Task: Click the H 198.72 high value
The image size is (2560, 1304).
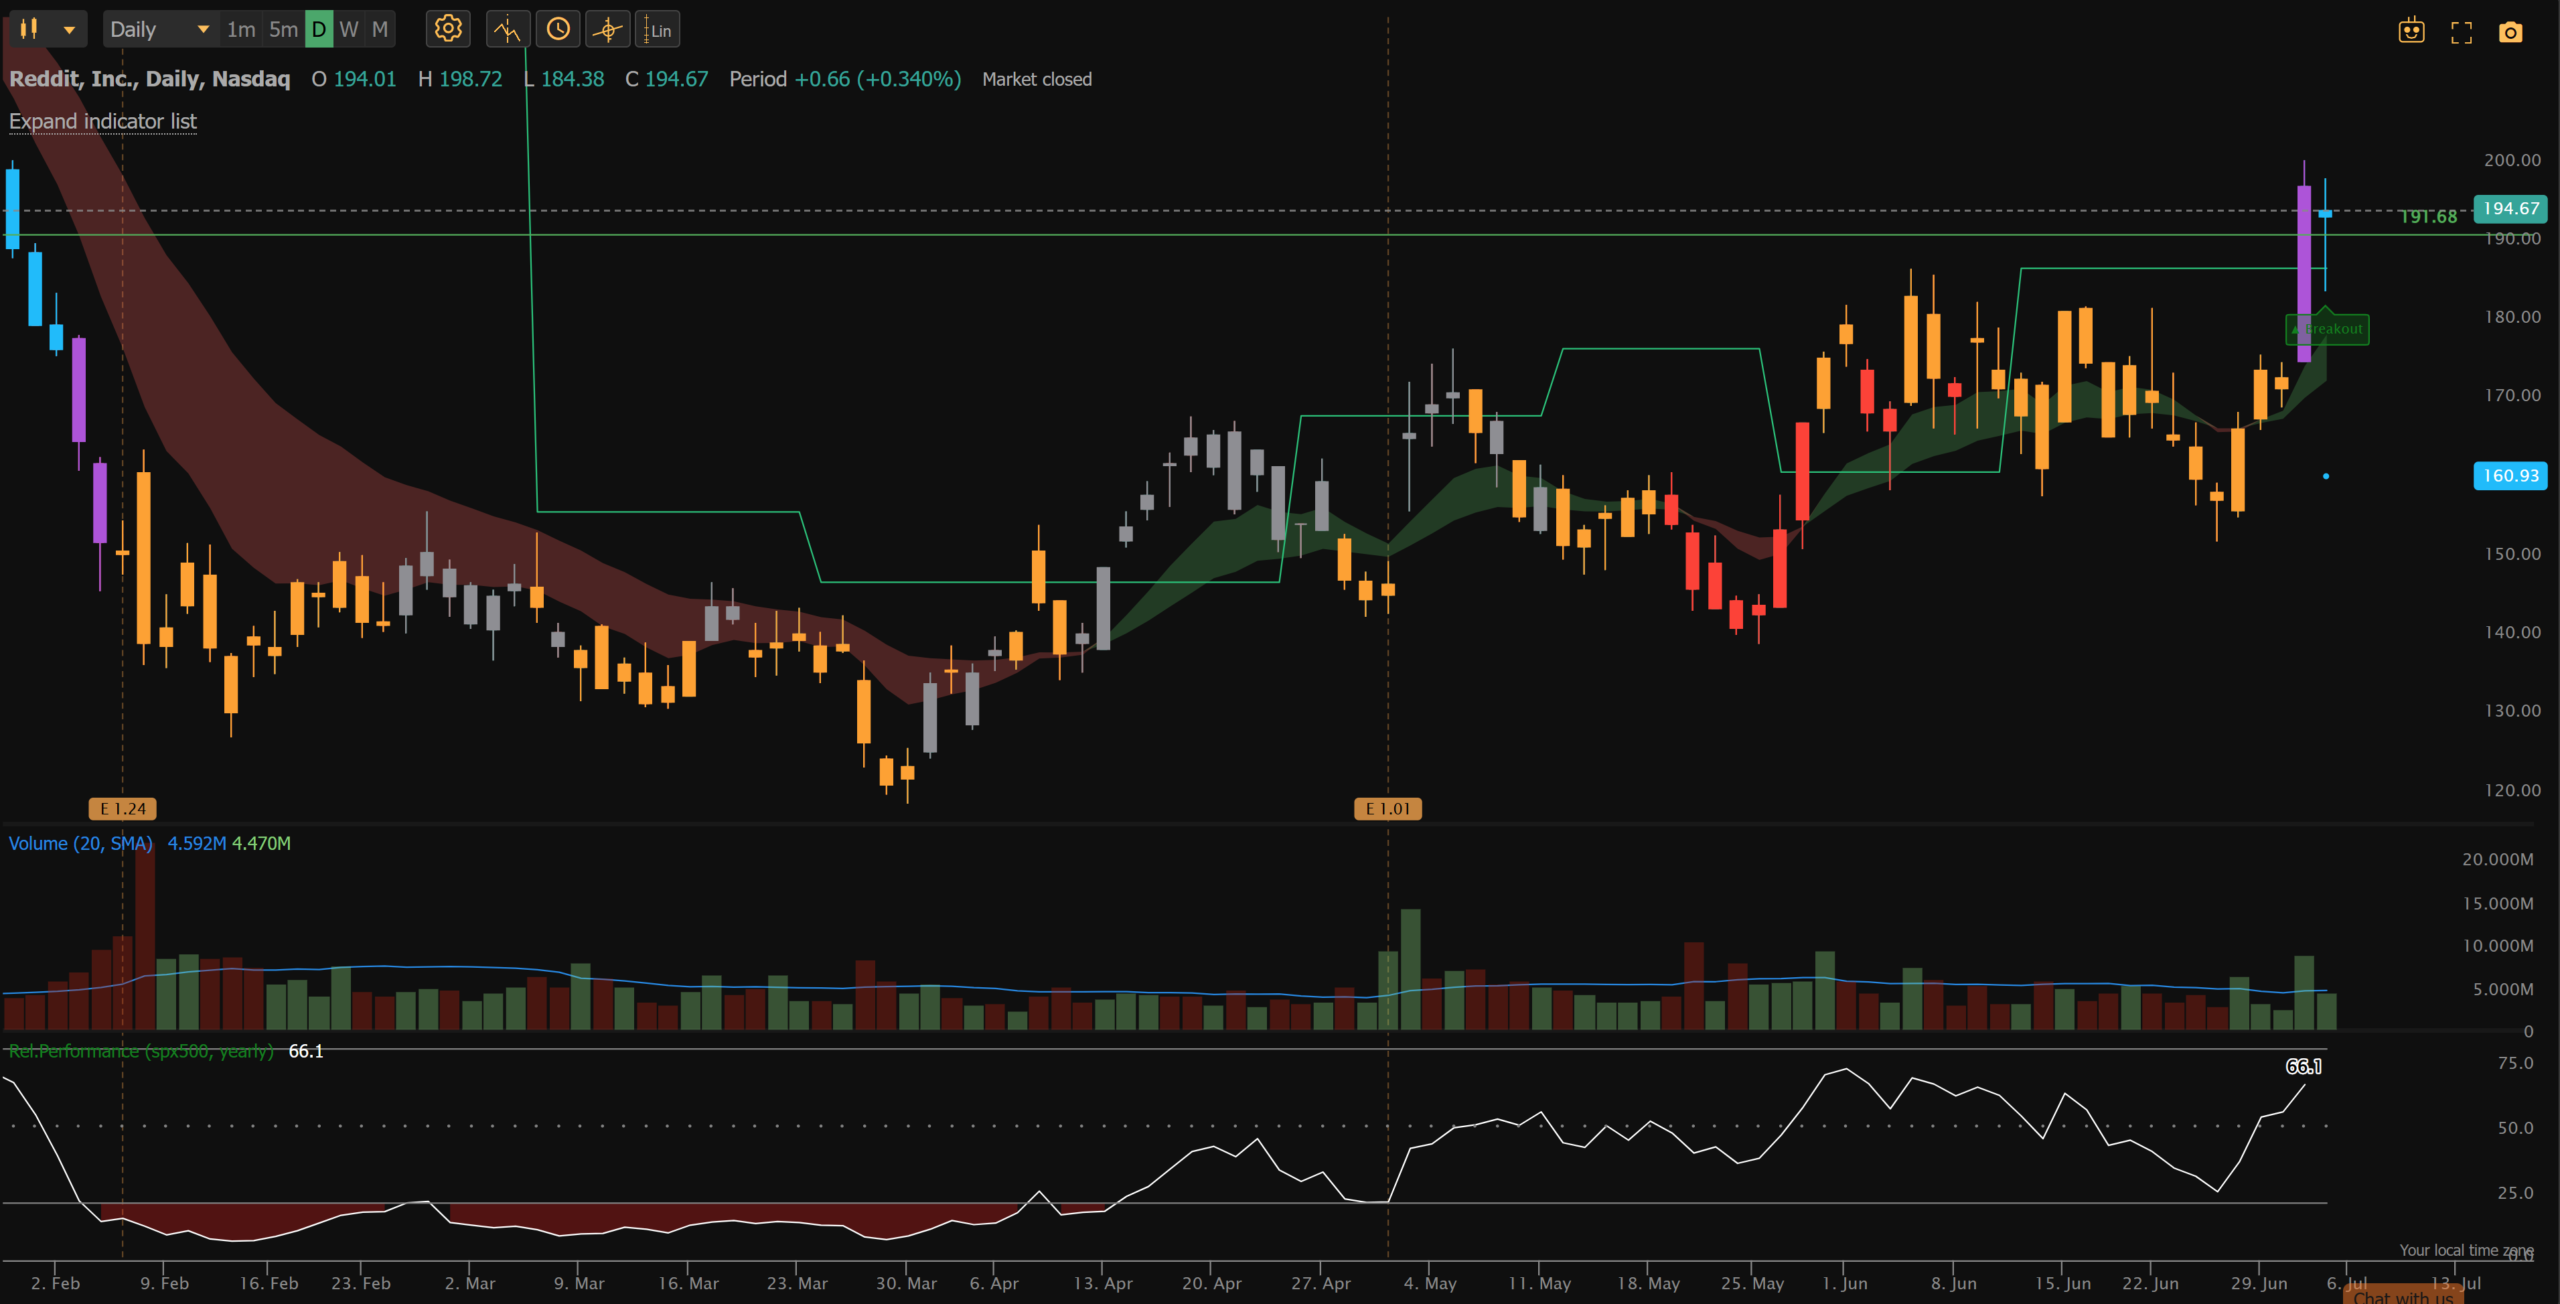Action: (460, 79)
